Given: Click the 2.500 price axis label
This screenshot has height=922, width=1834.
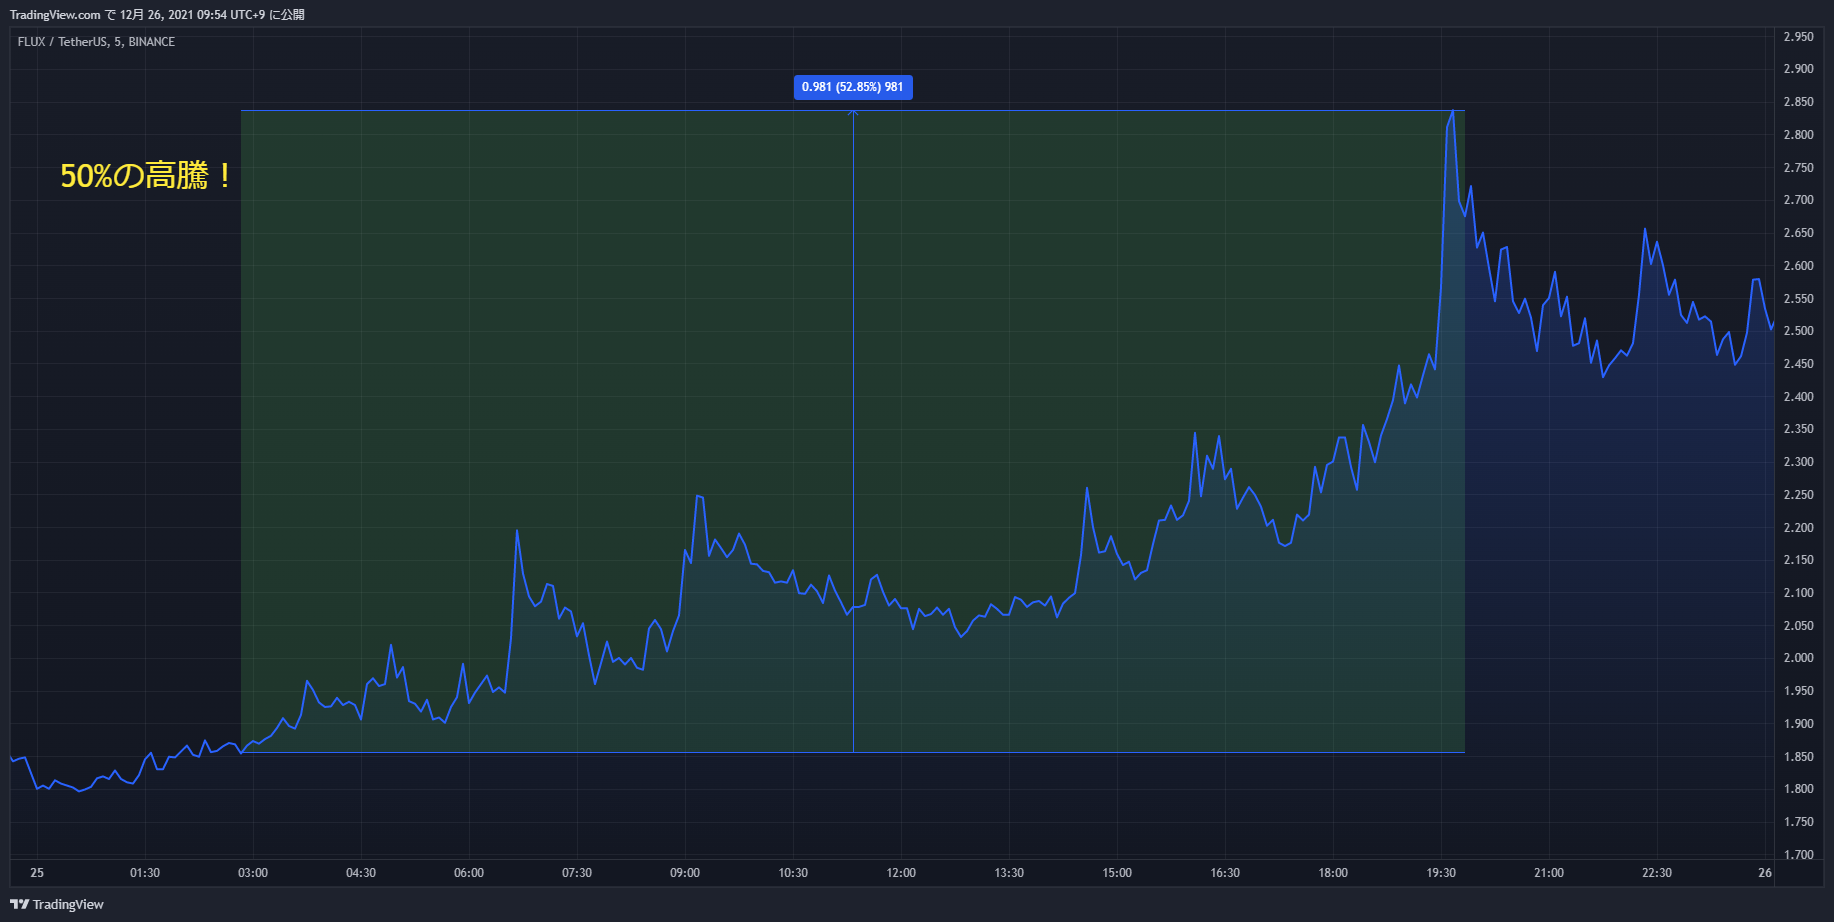Looking at the screenshot, I should (x=1798, y=331).
